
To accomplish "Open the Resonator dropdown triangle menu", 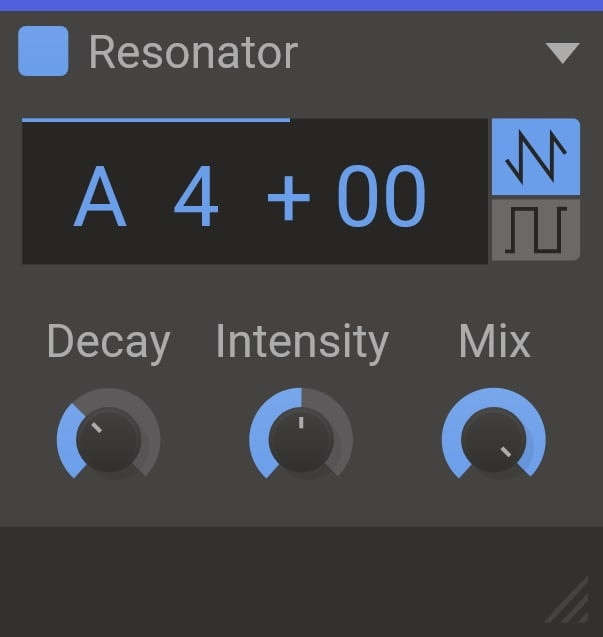I will 562,53.
